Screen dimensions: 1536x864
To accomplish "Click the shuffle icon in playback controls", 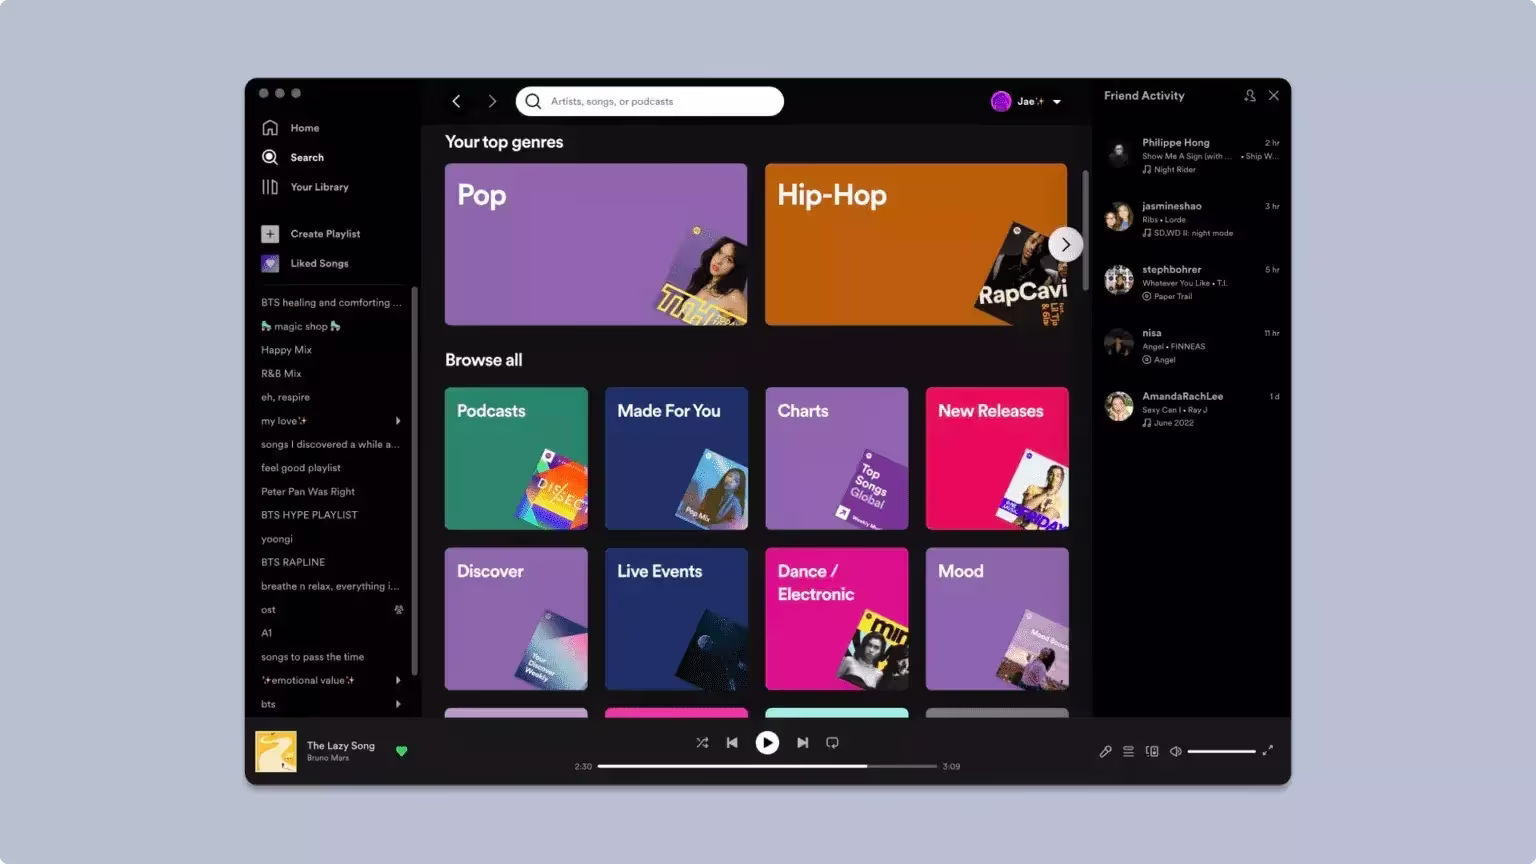I will (702, 743).
